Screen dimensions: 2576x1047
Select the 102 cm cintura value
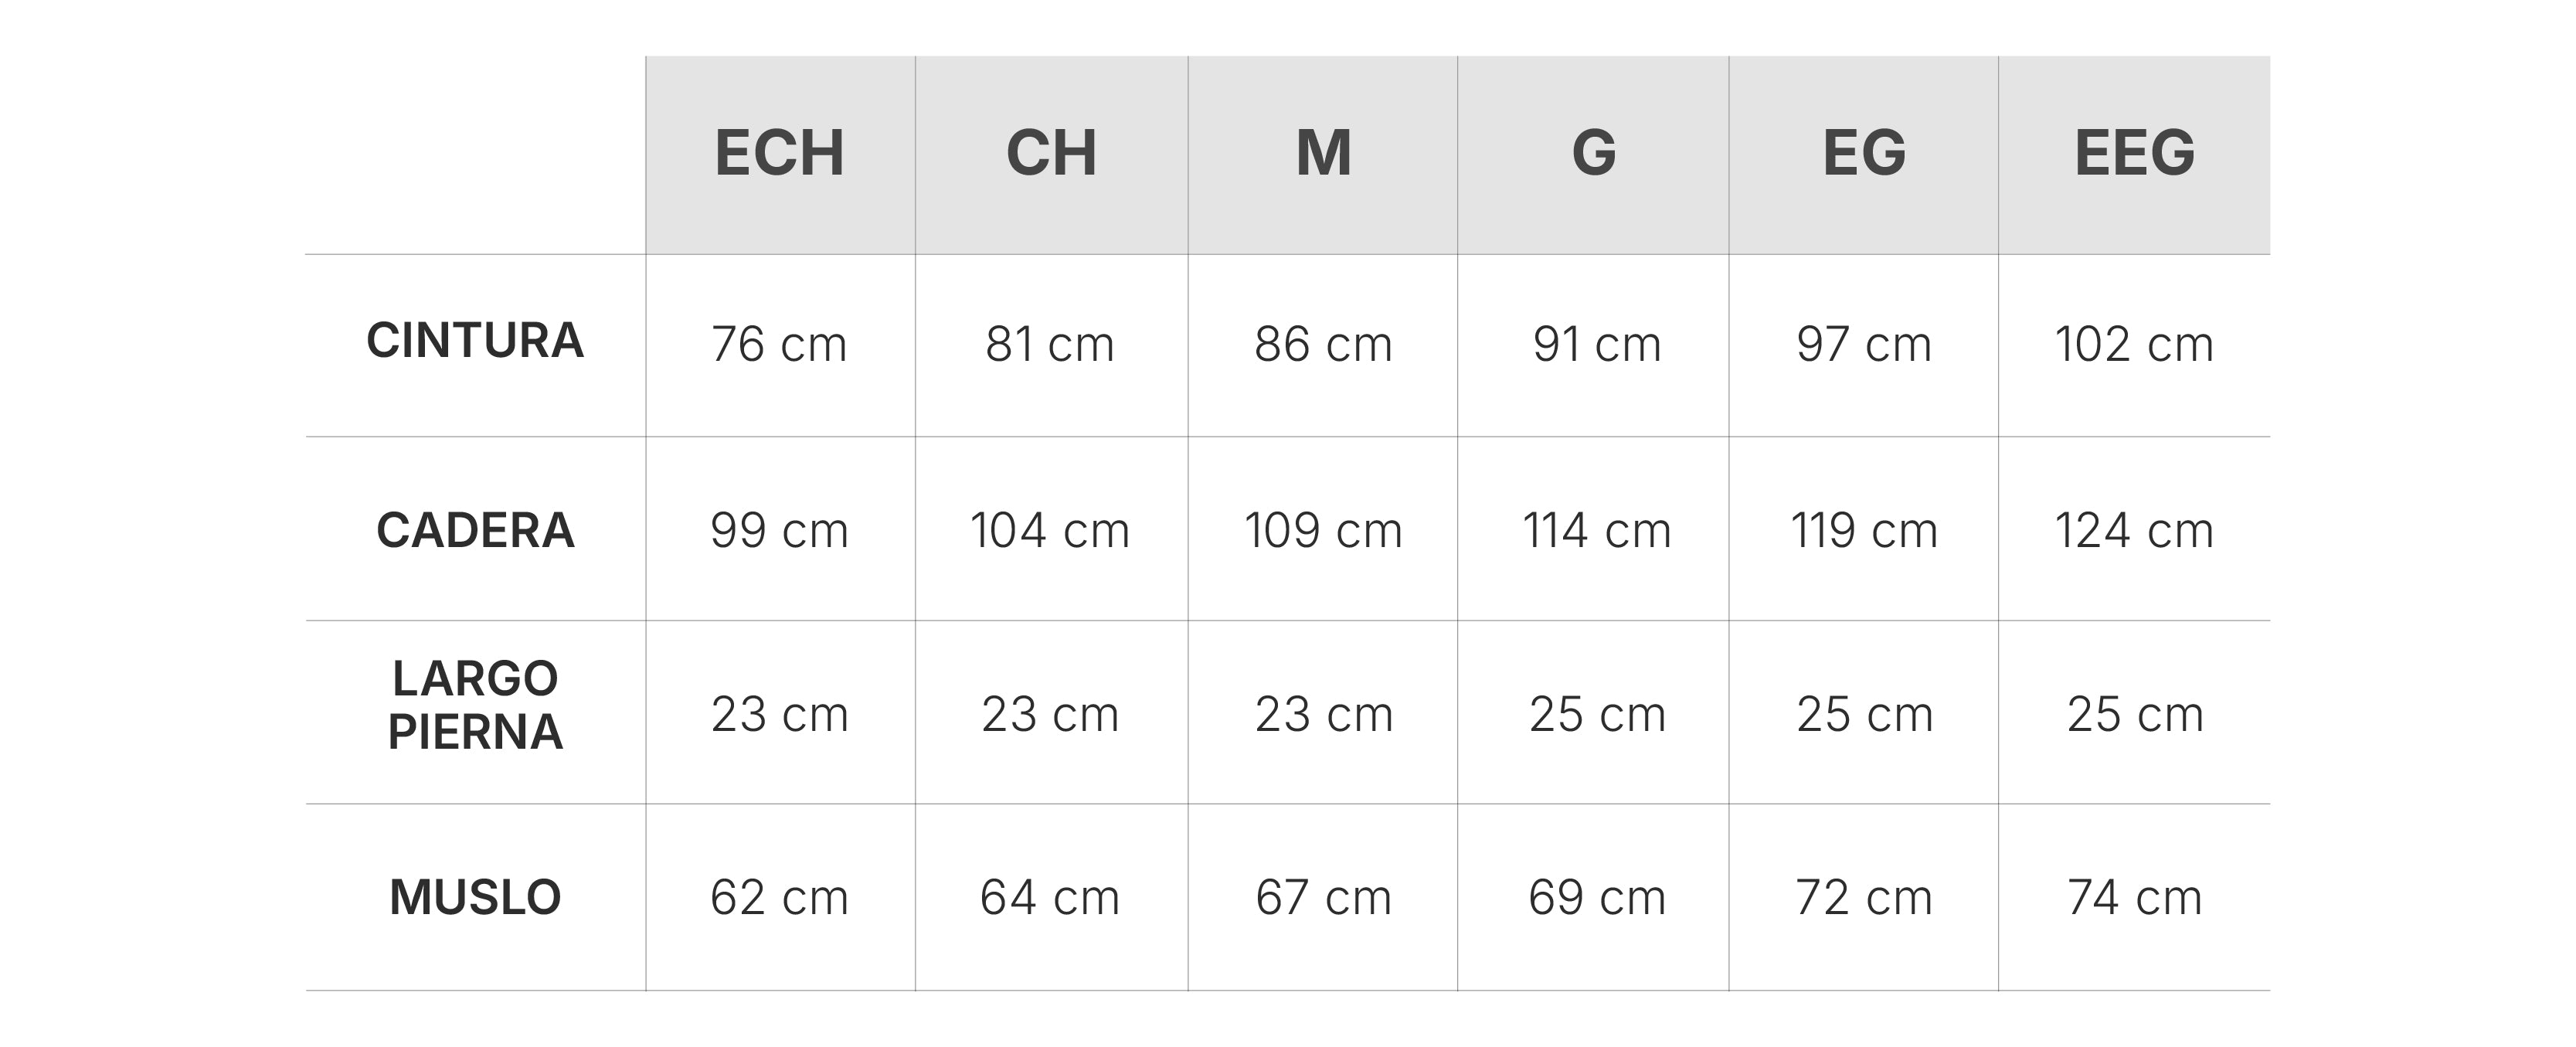click(2134, 345)
